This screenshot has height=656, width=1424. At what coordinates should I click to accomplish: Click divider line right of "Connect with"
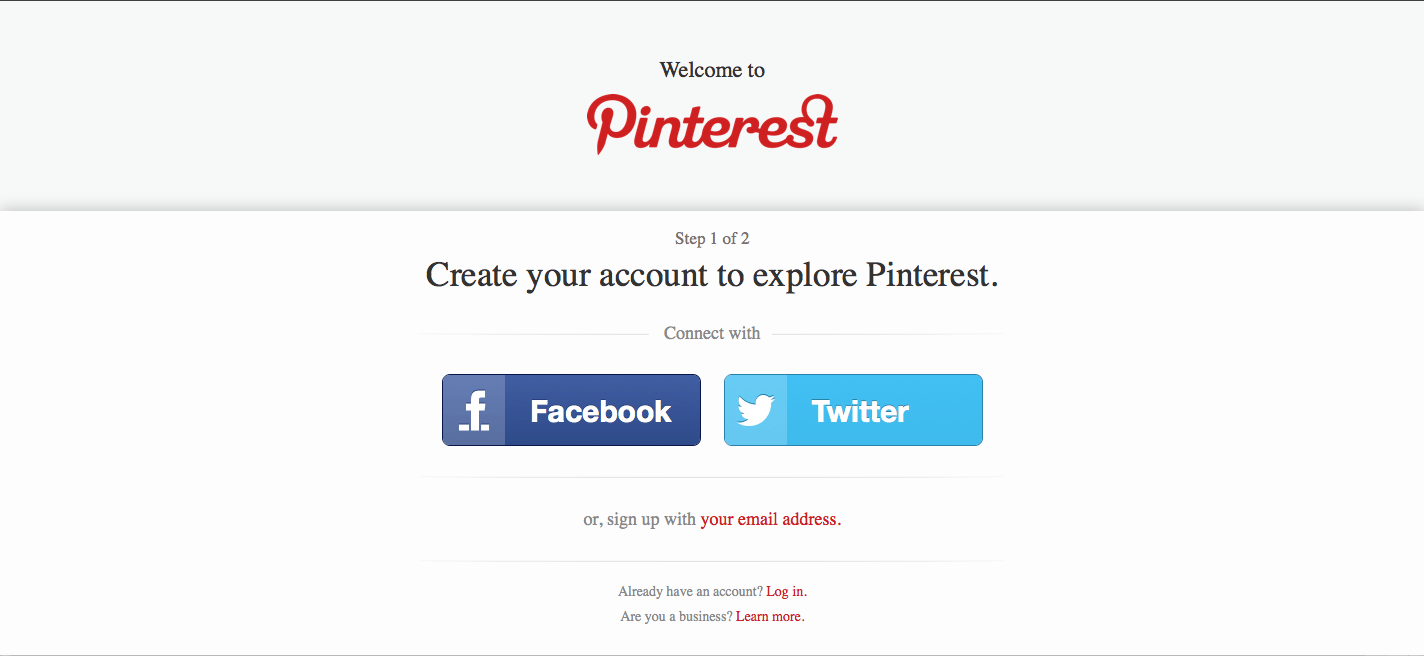(x=886, y=334)
